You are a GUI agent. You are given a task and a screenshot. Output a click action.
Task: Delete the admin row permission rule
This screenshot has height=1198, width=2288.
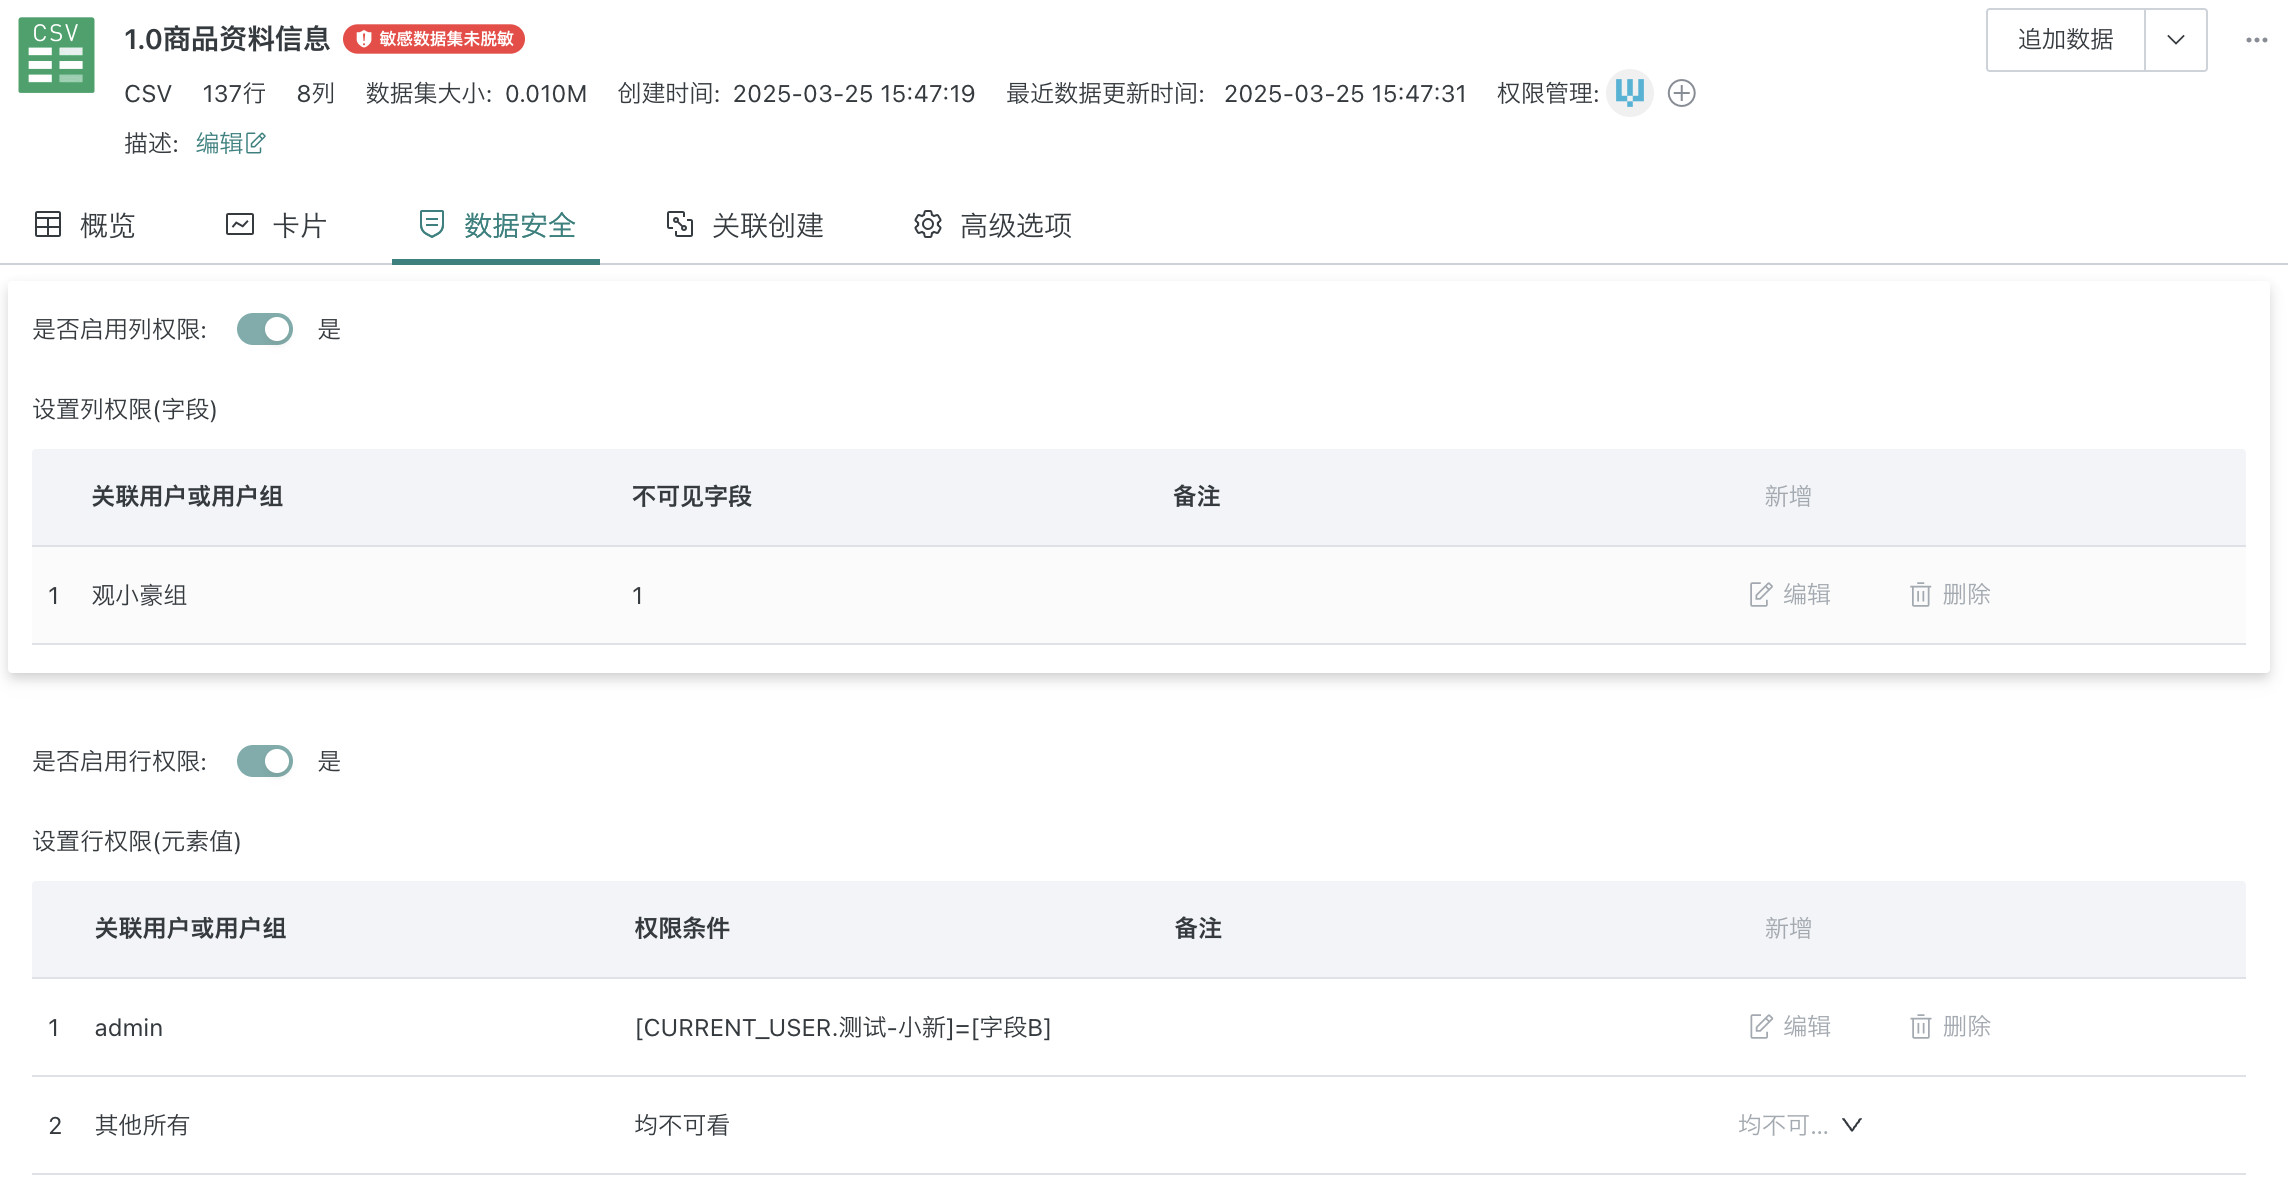pos(1950,1027)
